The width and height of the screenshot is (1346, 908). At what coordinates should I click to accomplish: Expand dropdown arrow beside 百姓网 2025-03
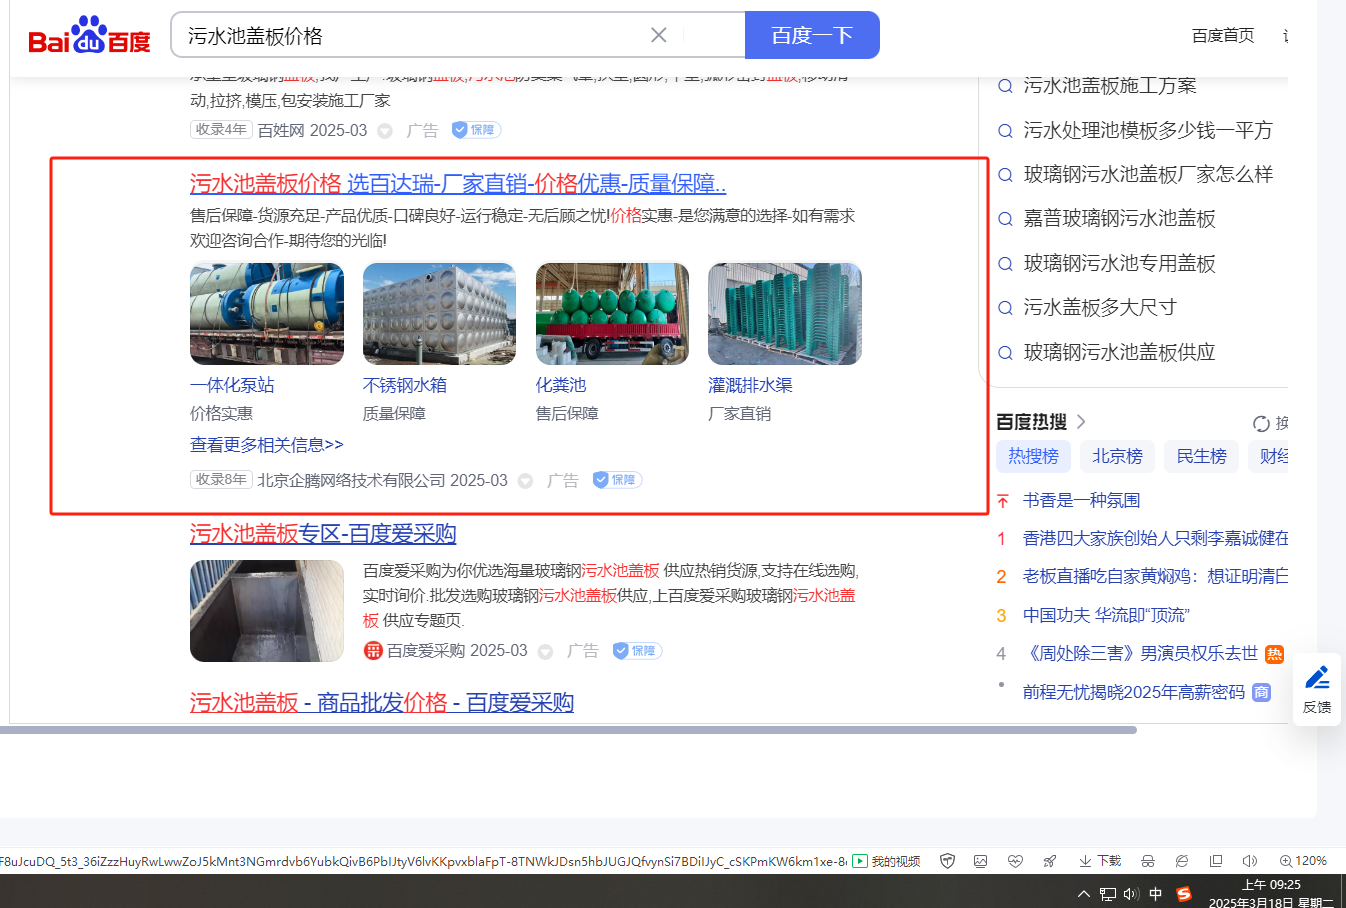pos(385,131)
